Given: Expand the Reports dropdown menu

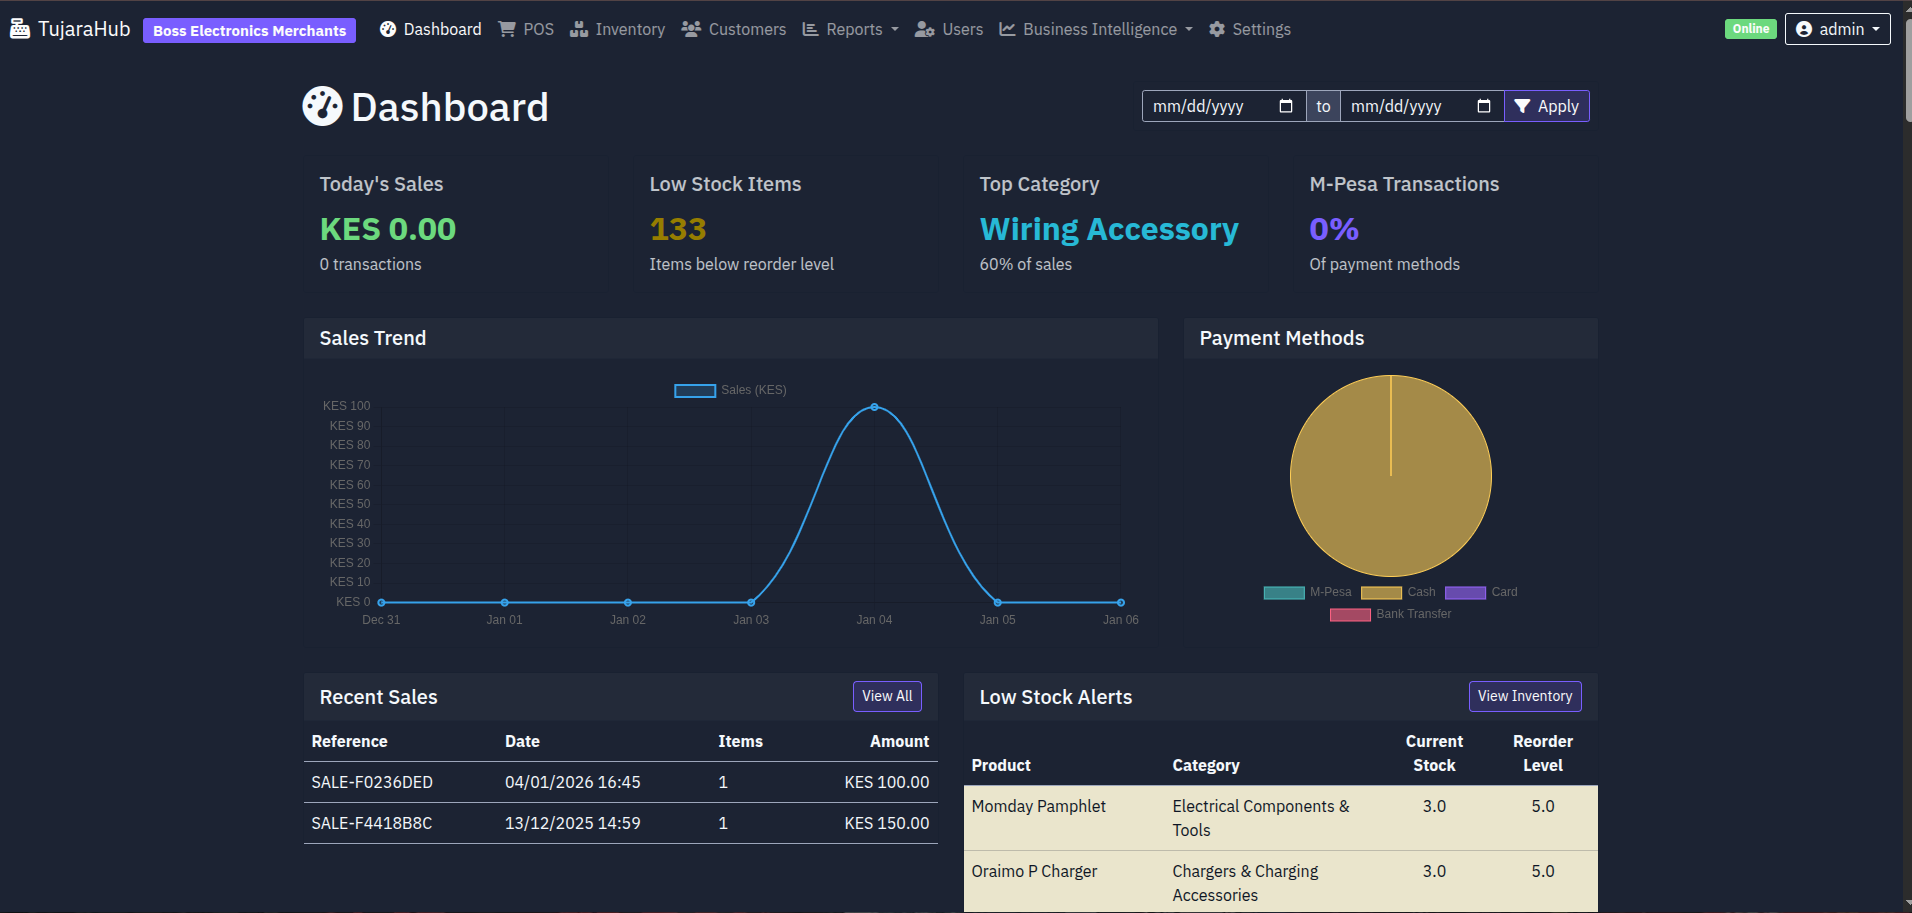Looking at the screenshot, I should (x=849, y=29).
